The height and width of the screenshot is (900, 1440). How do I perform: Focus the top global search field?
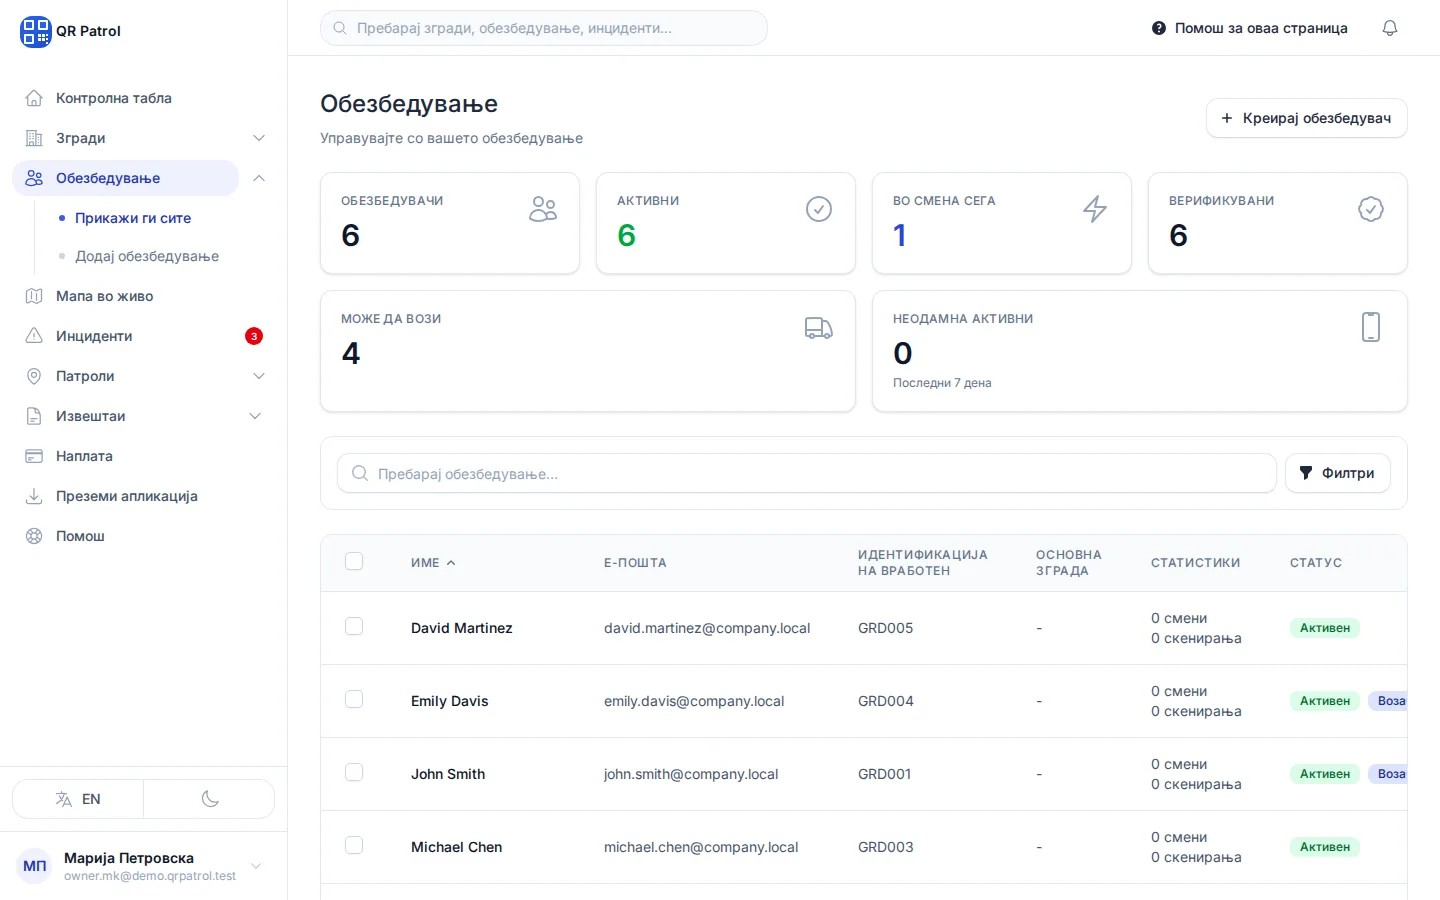(x=544, y=28)
